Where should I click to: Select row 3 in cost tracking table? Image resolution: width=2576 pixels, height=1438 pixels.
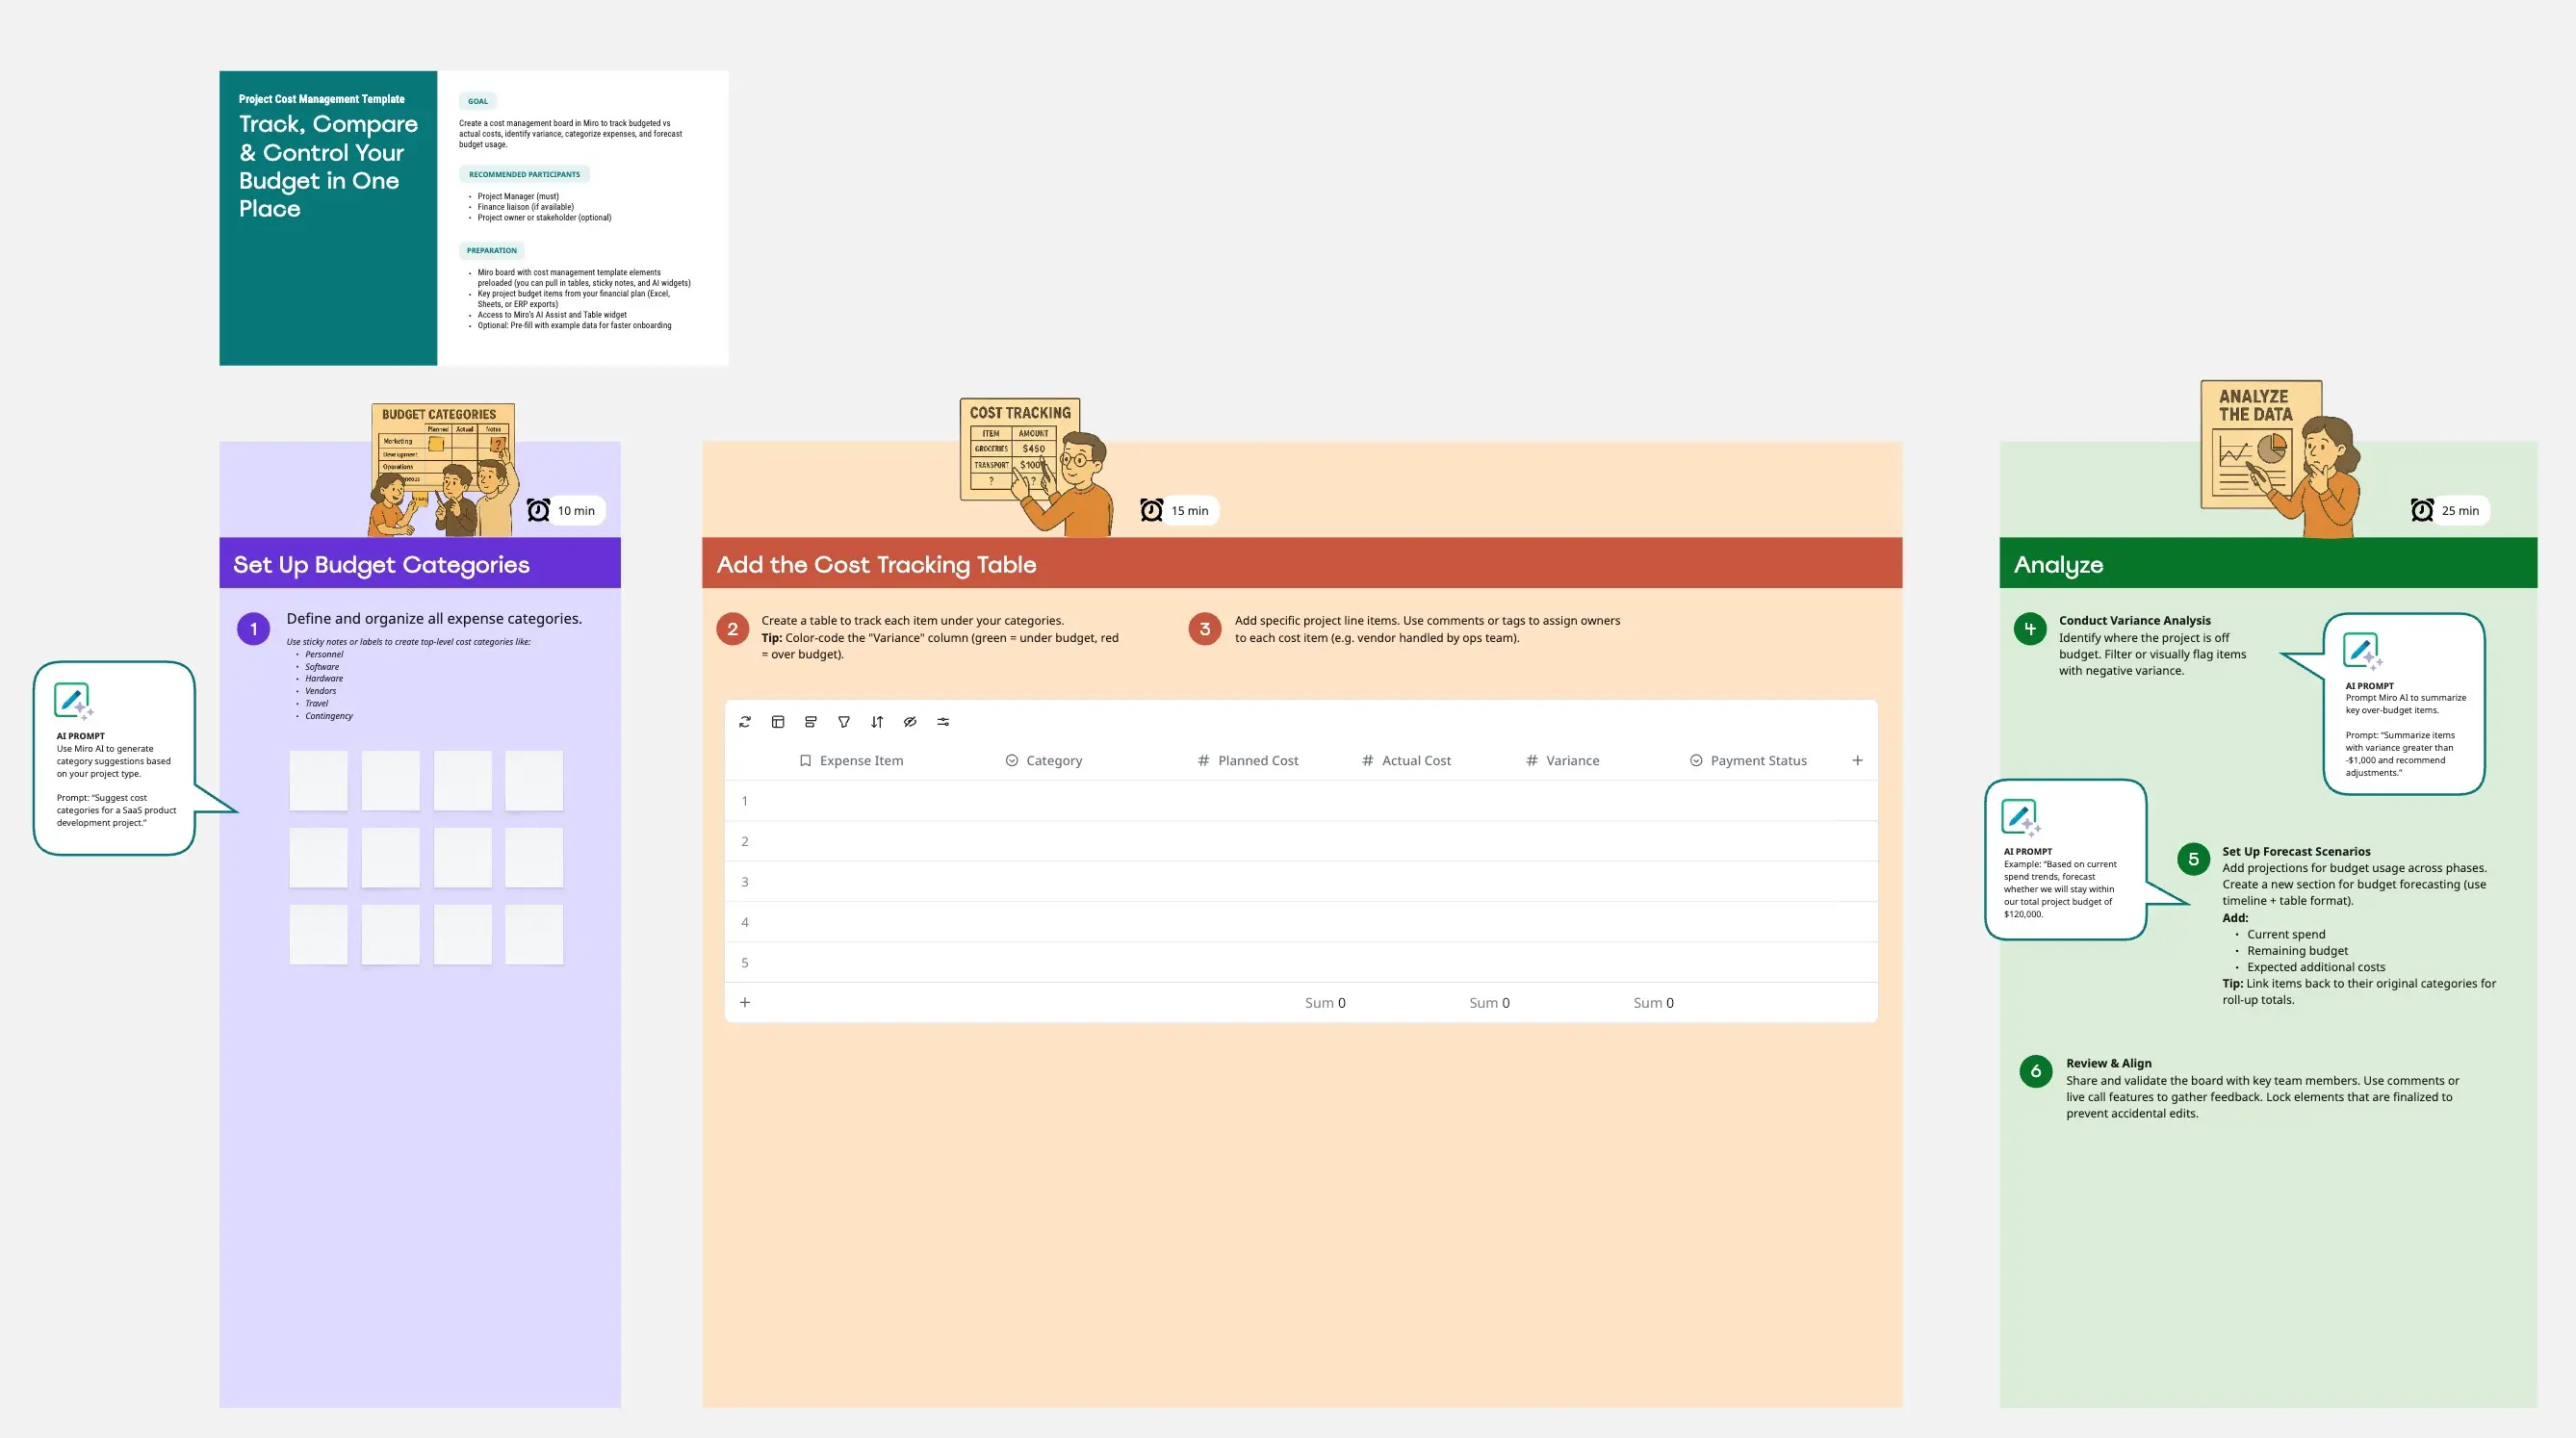745,882
